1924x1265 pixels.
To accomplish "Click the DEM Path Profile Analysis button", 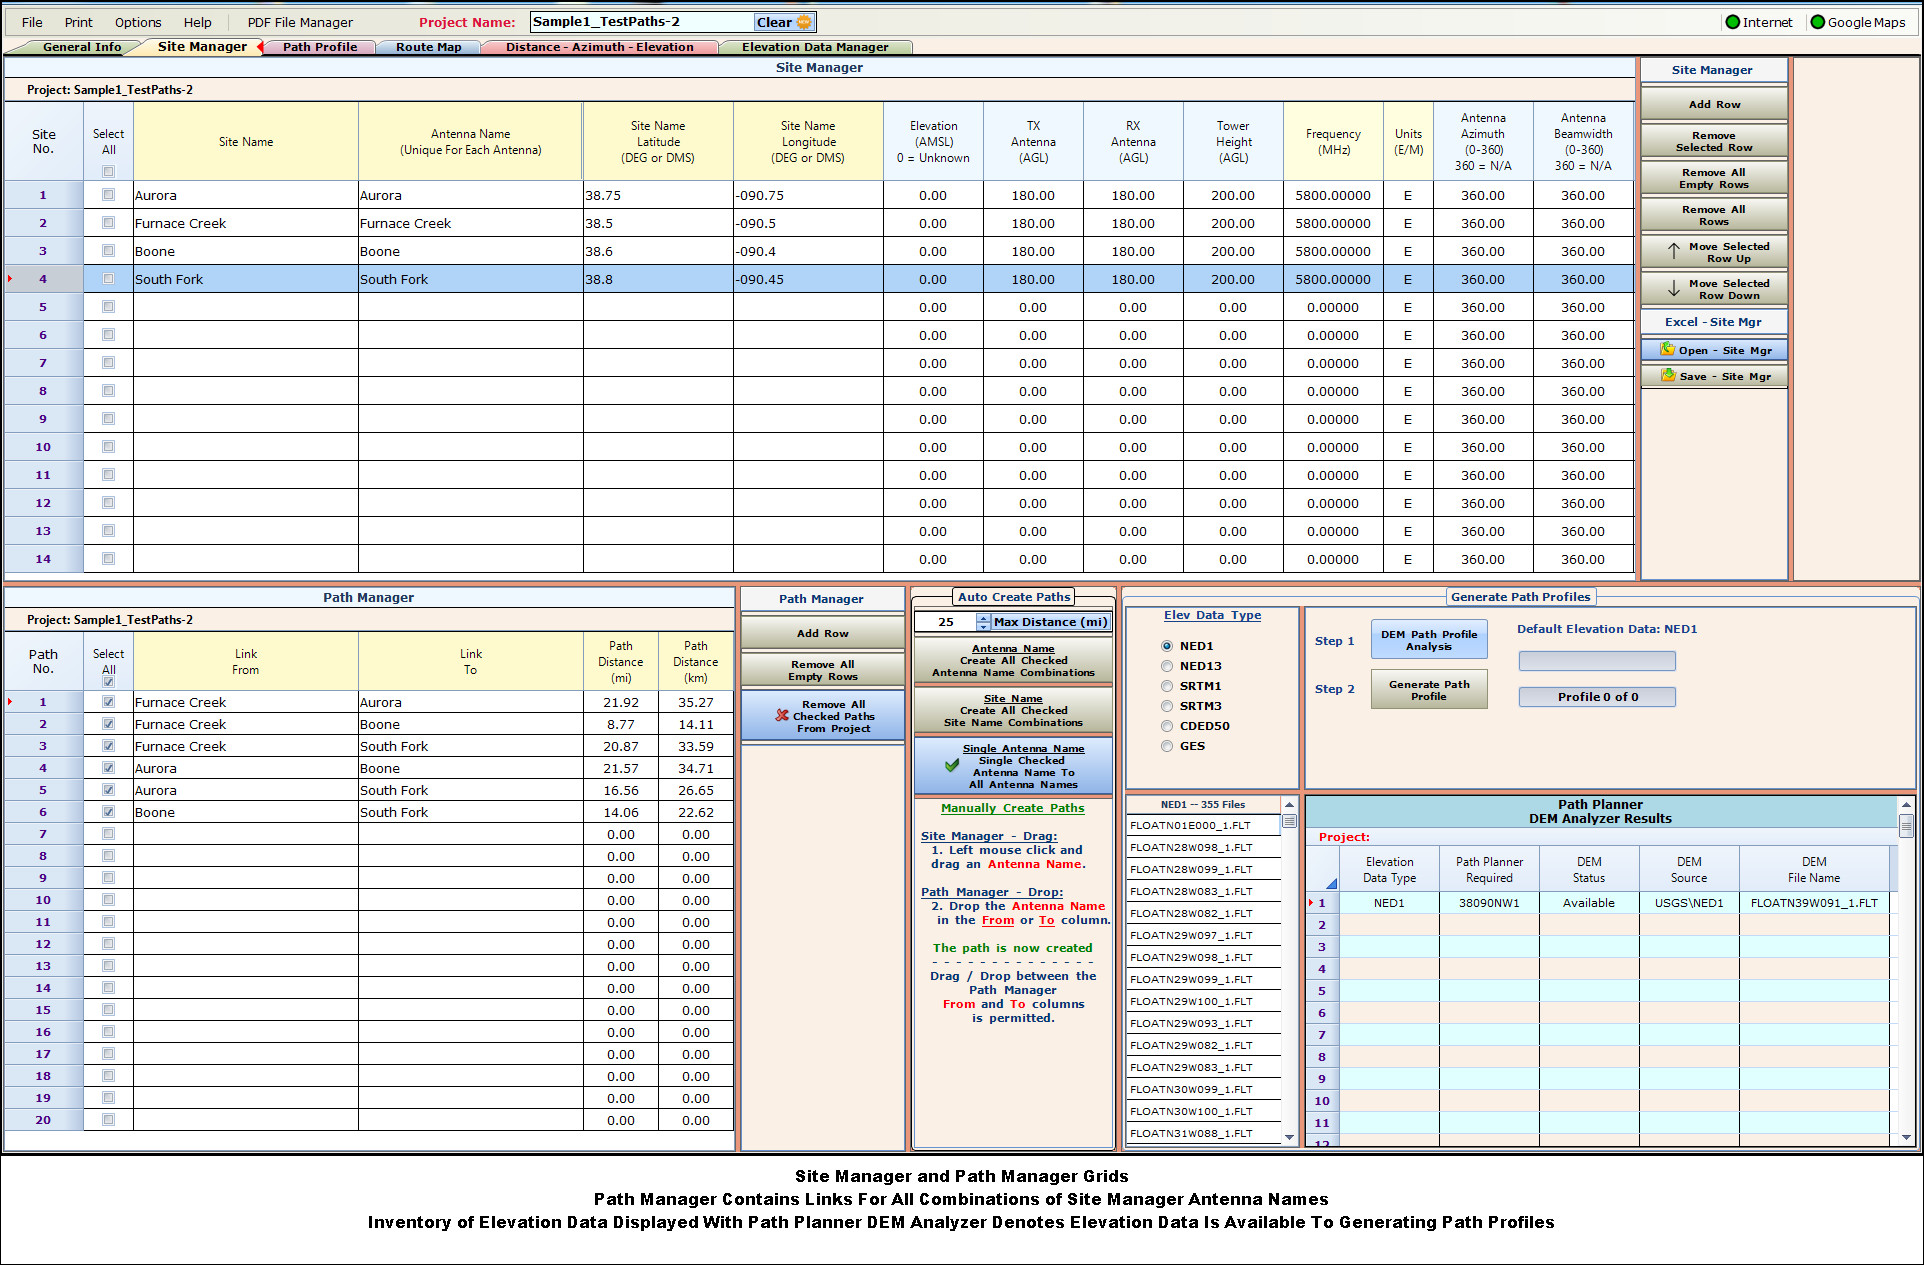I will pyautogui.click(x=1428, y=639).
